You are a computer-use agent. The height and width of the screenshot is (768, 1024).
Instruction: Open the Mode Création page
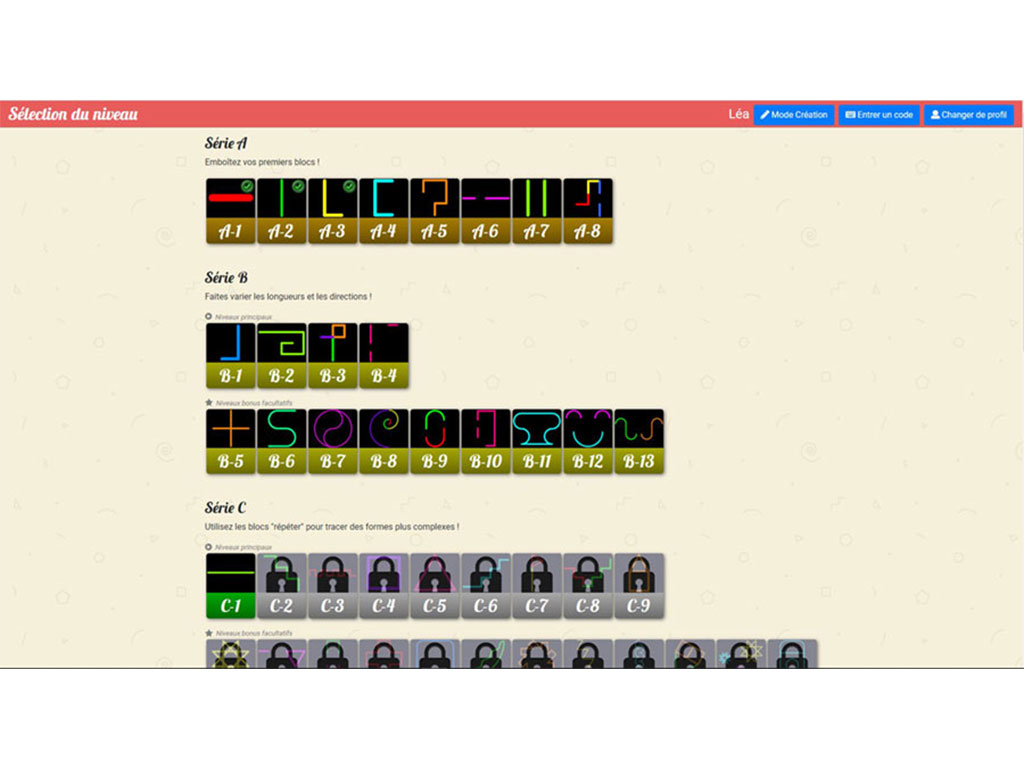tap(795, 114)
